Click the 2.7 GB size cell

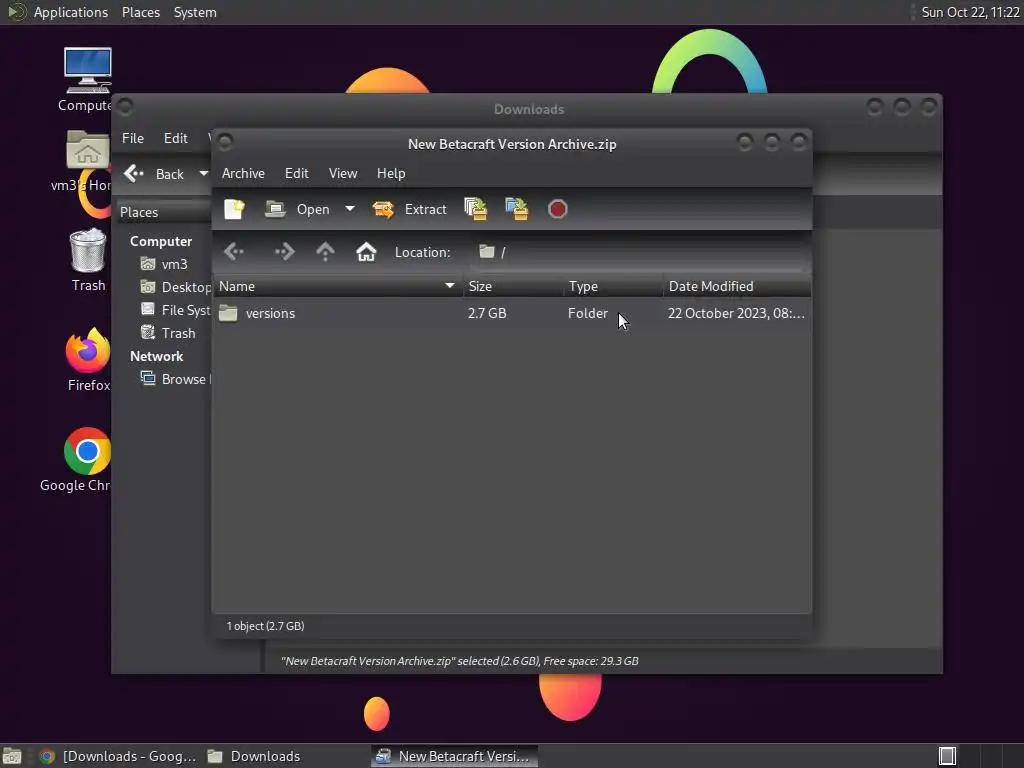[x=487, y=313]
